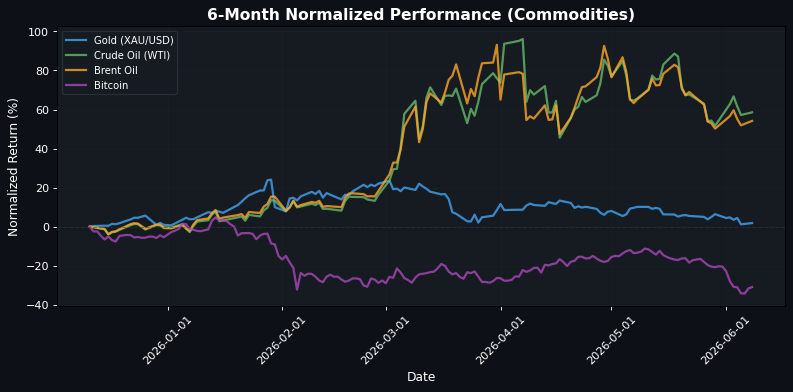Click the purple Bitcoin legend line swatch
The width and height of the screenshot is (793, 392).
coord(76,85)
